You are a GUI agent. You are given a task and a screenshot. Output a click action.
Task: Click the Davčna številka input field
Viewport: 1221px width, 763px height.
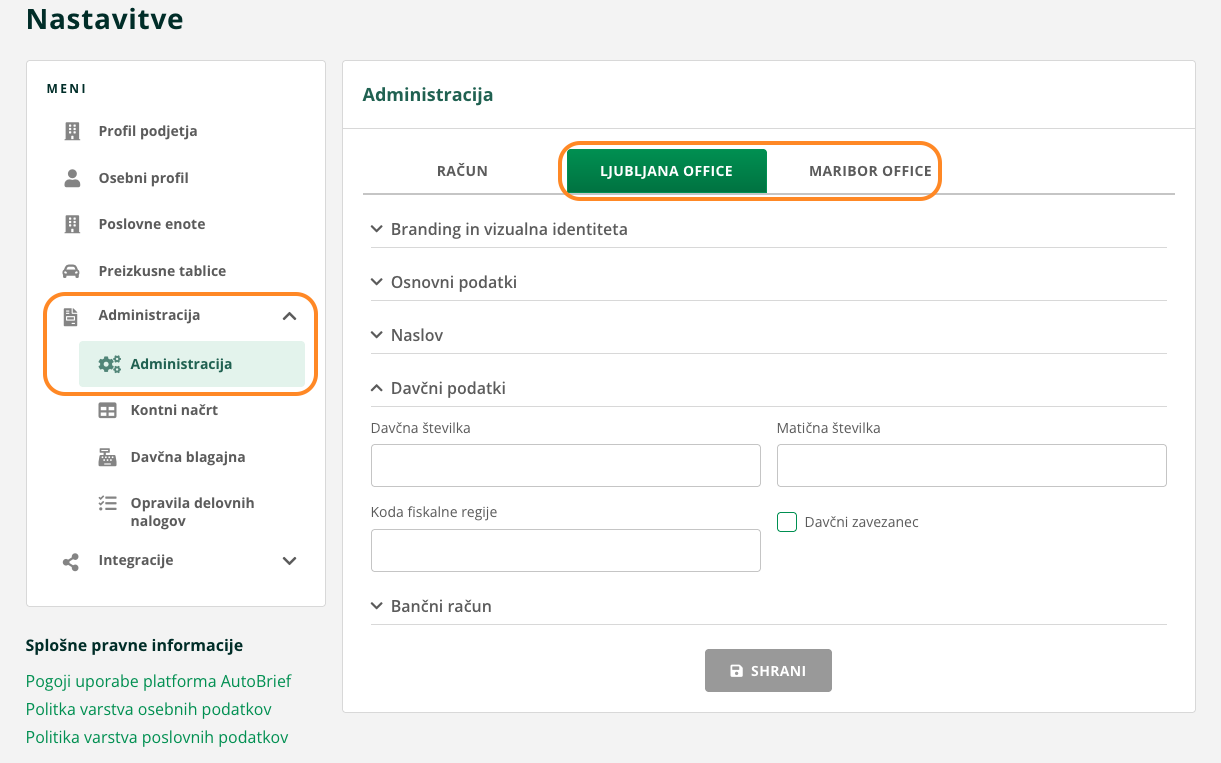tap(565, 466)
